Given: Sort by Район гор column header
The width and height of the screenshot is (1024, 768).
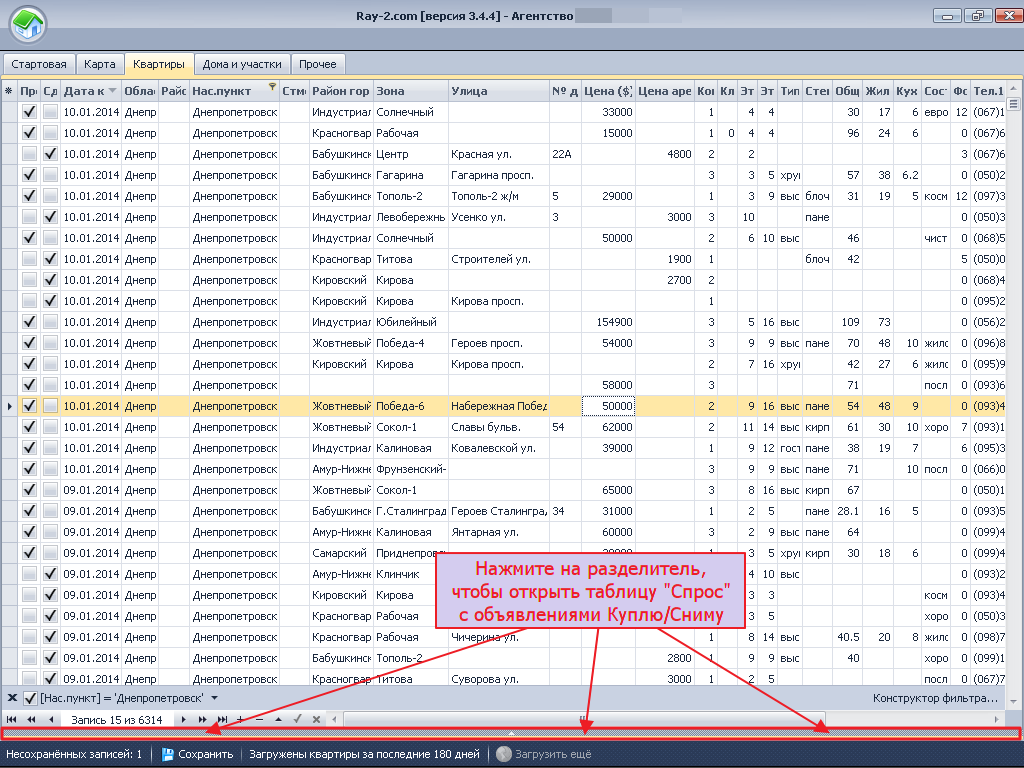Looking at the screenshot, I should 340,91.
